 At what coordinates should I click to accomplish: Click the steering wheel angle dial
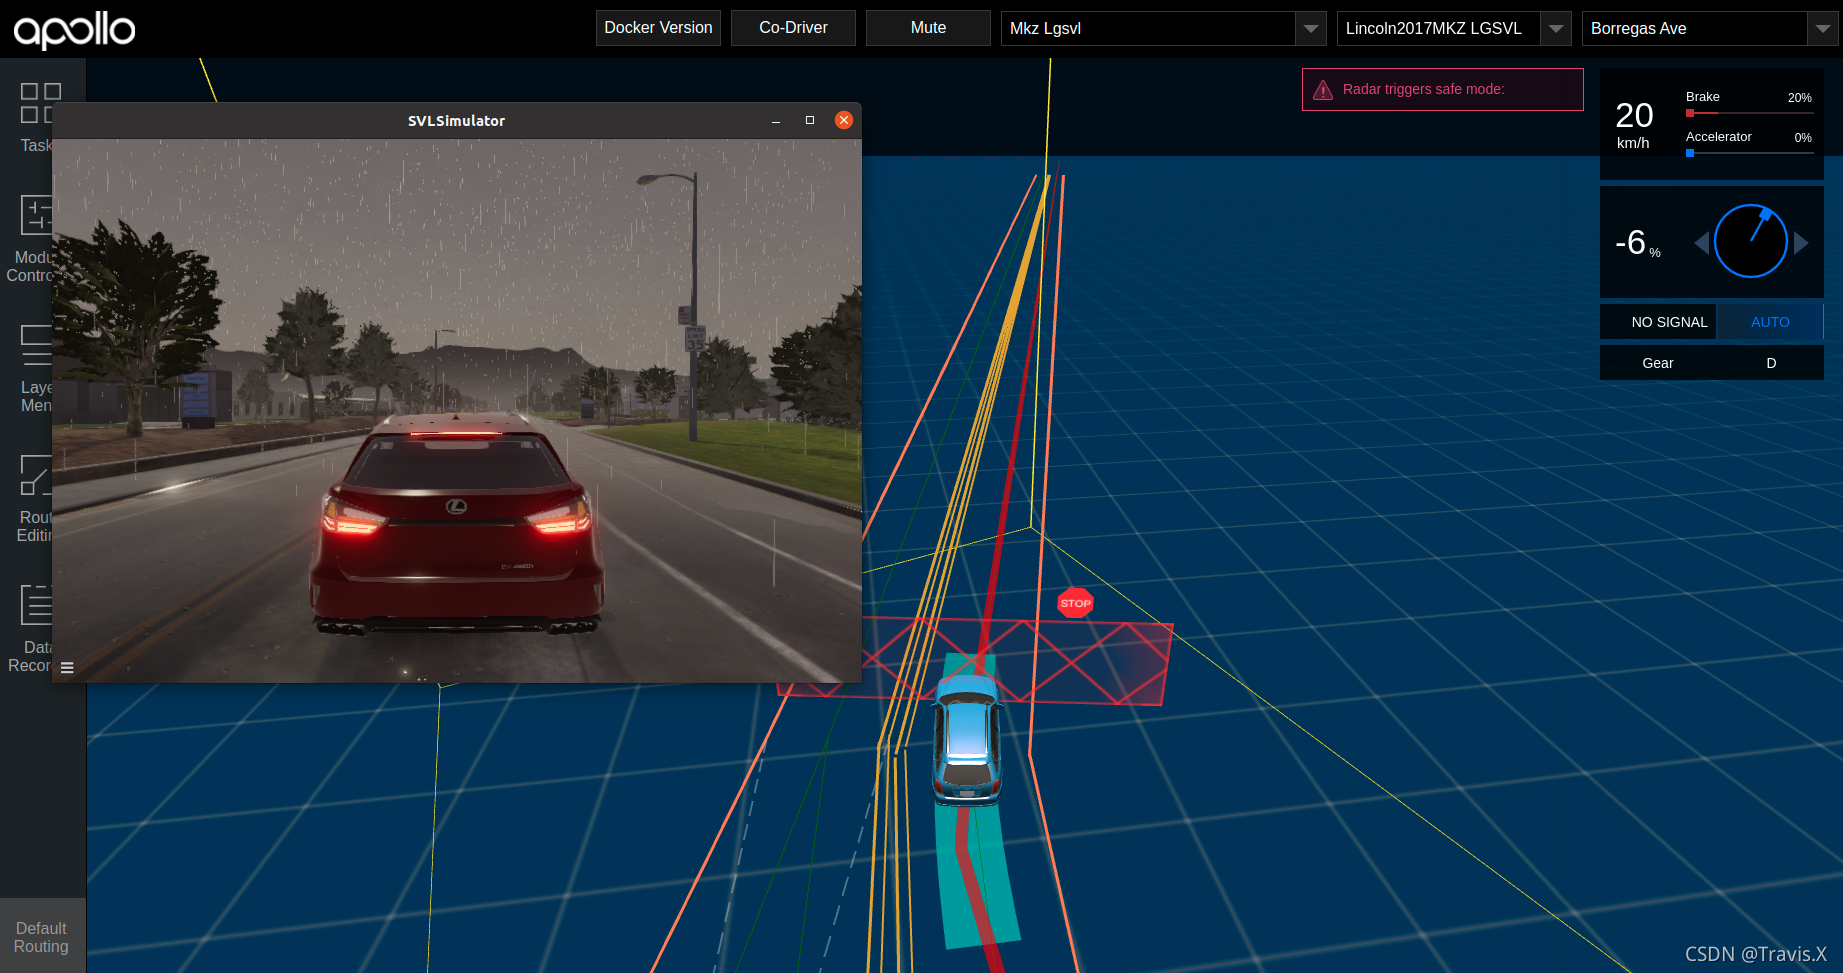click(1751, 241)
